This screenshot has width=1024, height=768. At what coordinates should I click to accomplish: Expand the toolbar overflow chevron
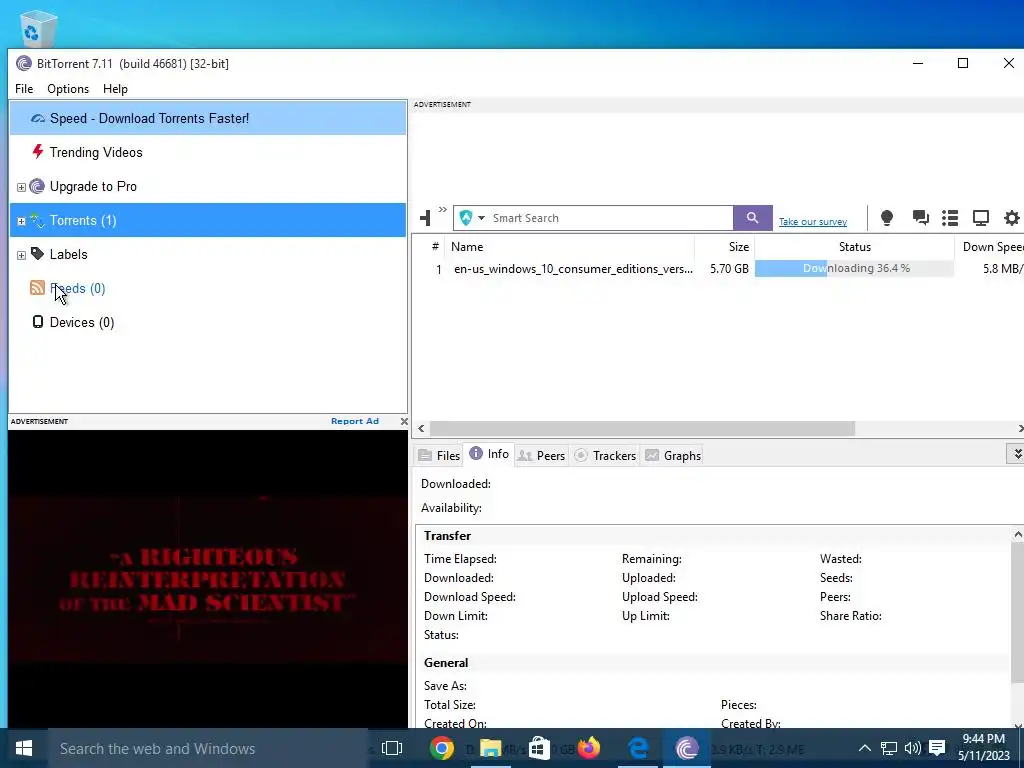(443, 210)
